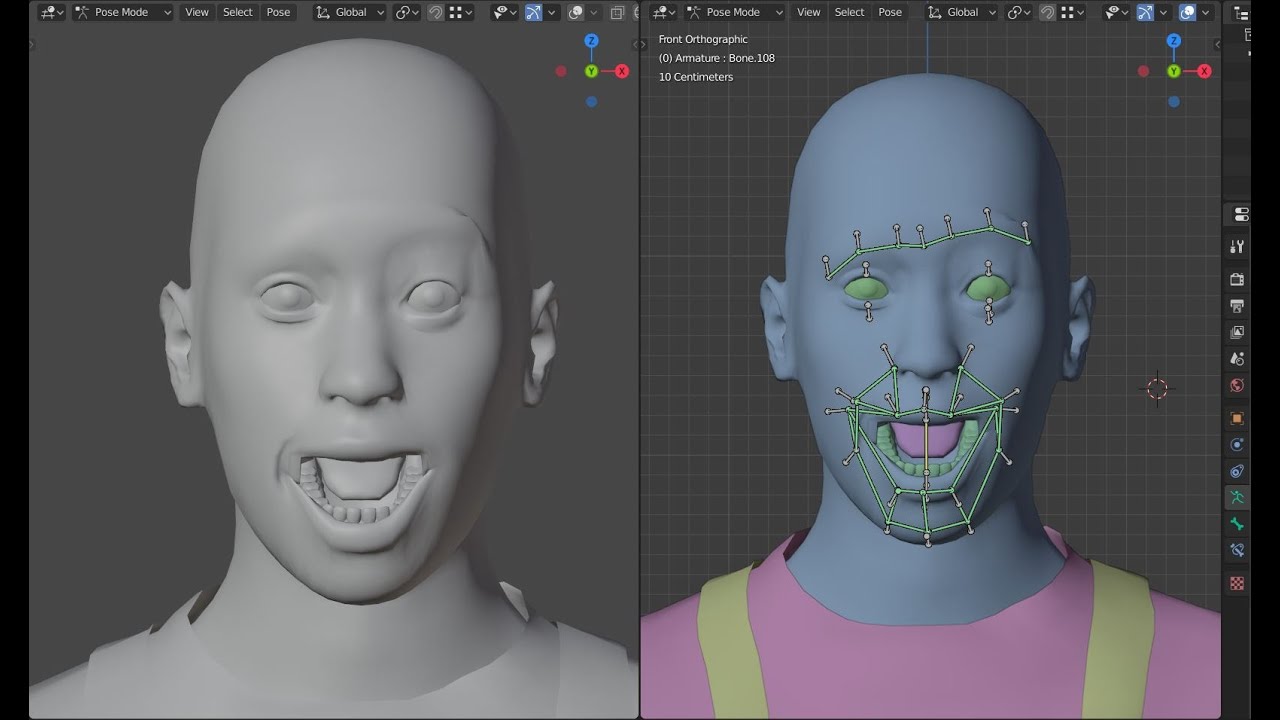Click the blue Z axis gizmo in left viewport
The height and width of the screenshot is (720, 1280).
pos(591,41)
